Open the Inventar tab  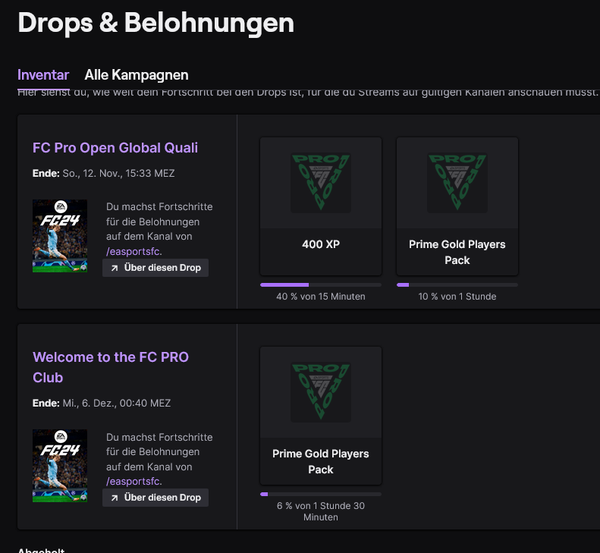point(43,75)
